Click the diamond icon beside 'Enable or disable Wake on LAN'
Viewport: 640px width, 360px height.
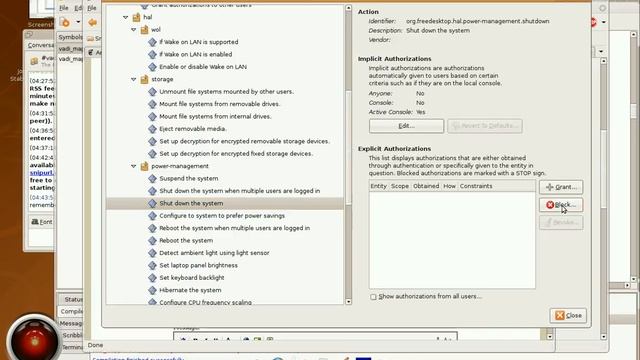pos(152,67)
